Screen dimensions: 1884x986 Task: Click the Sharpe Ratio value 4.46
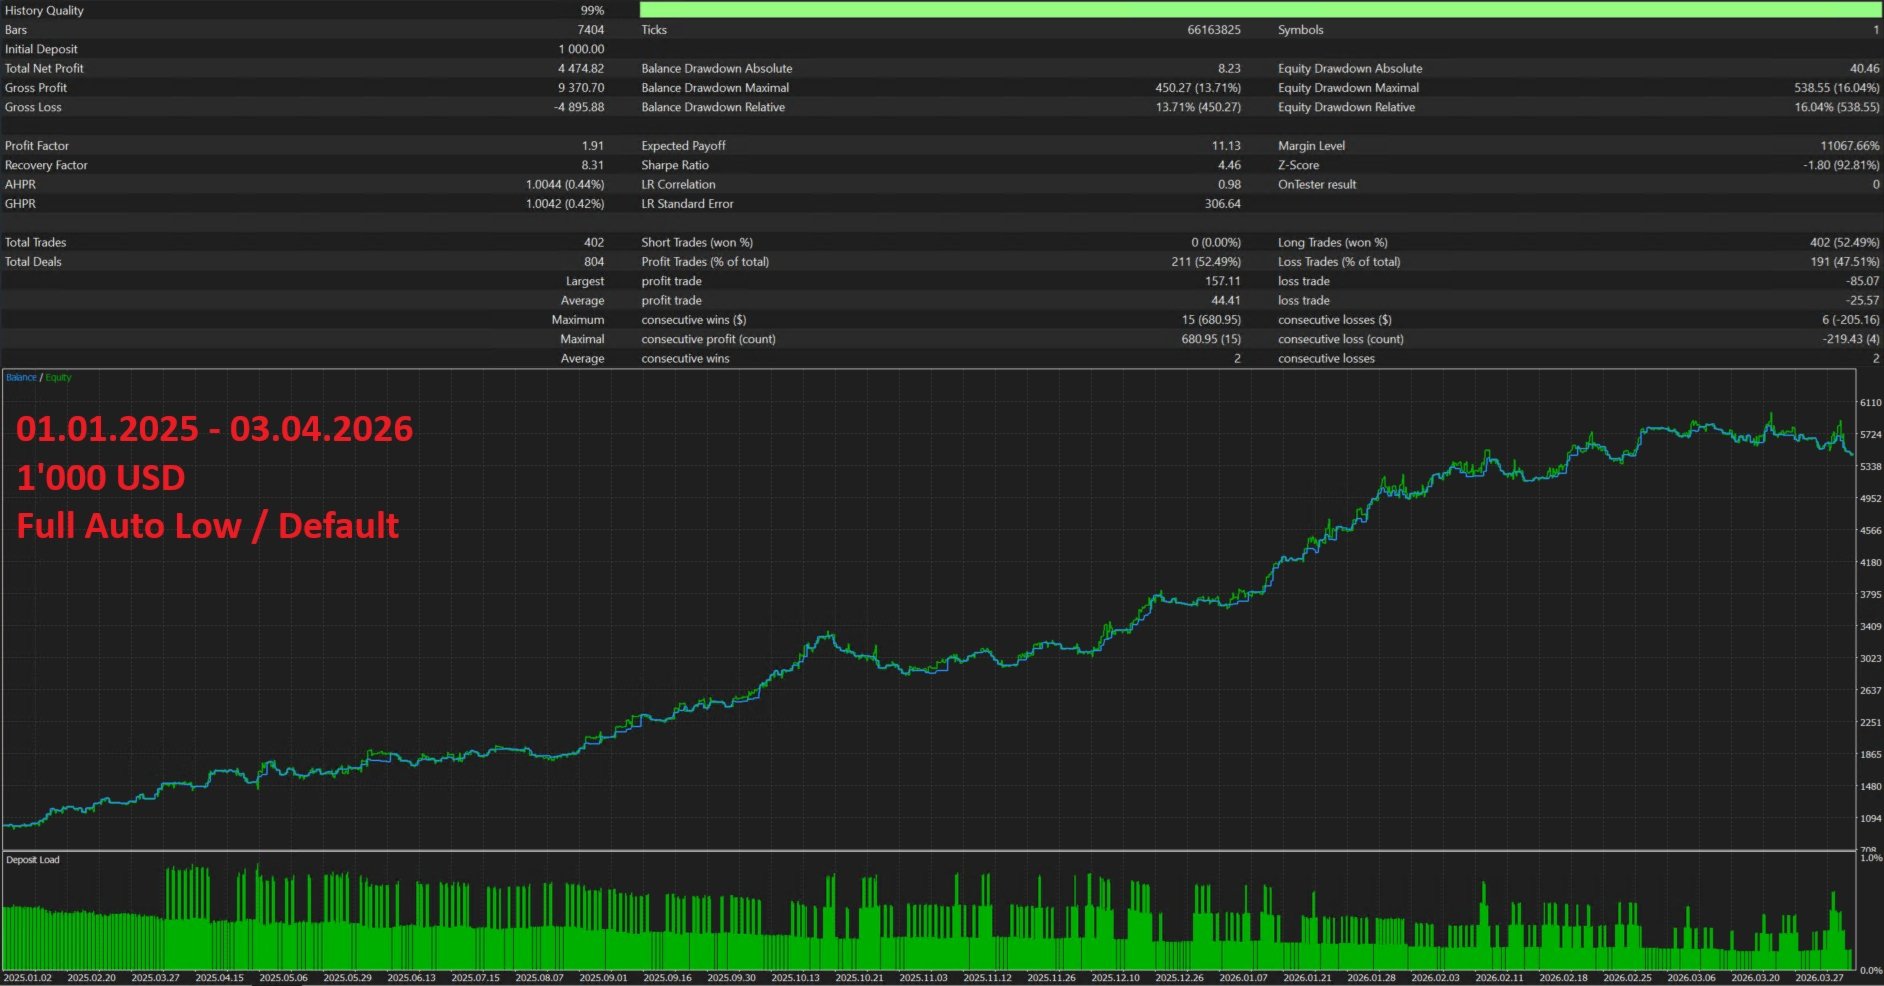1229,165
